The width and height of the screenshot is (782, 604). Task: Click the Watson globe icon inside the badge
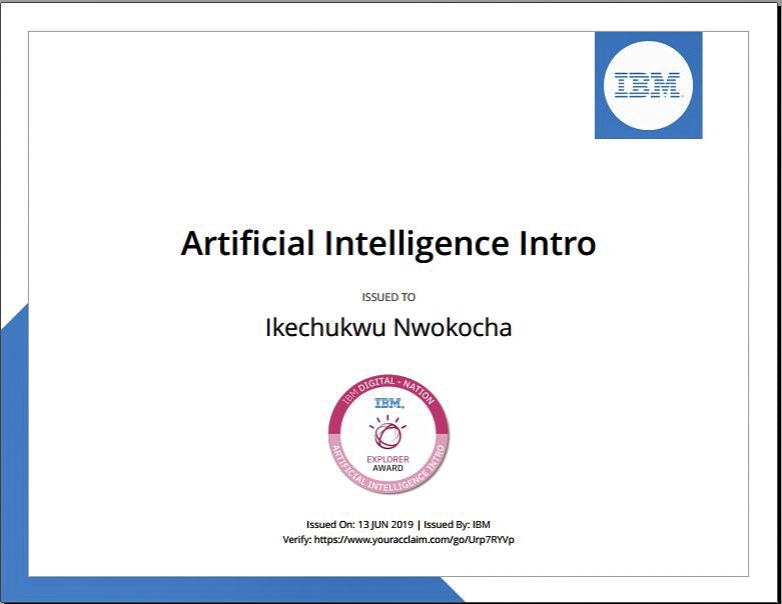pos(388,433)
